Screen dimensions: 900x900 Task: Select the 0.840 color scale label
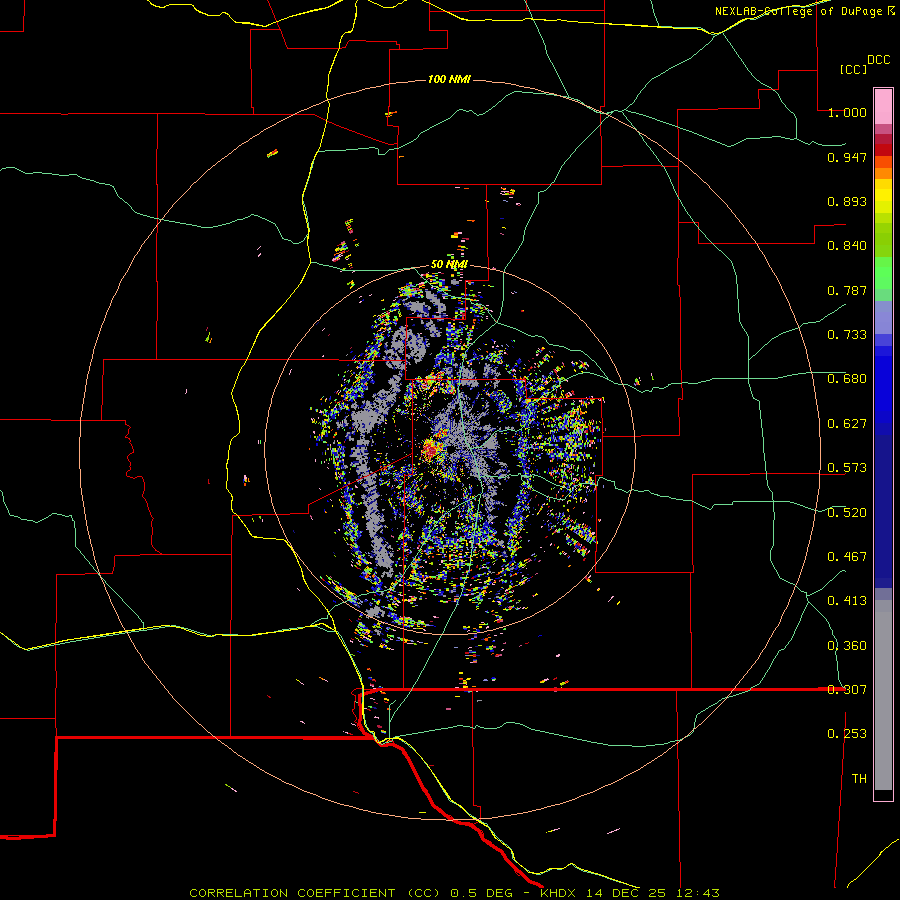pos(847,246)
